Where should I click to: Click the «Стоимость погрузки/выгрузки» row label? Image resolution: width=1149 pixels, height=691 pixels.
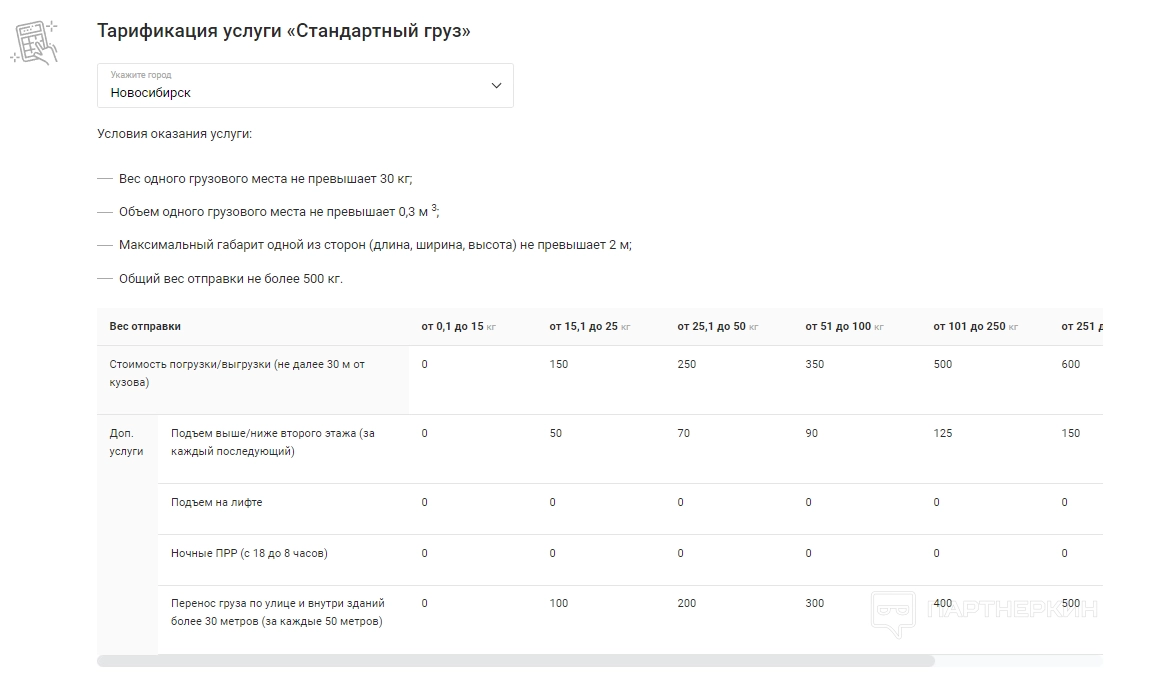pyautogui.click(x=237, y=373)
